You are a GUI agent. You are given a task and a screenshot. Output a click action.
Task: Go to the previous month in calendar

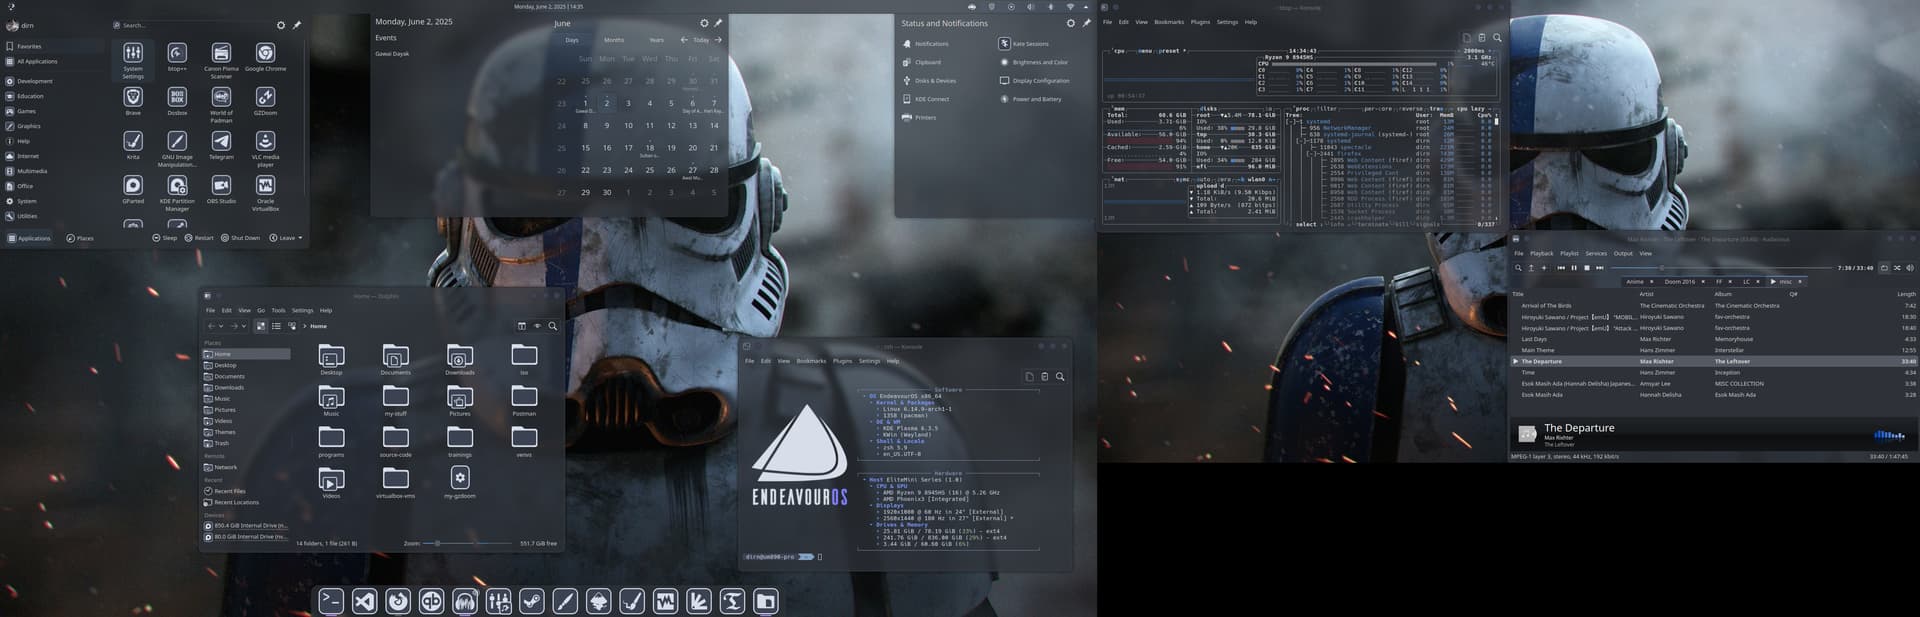tap(684, 40)
